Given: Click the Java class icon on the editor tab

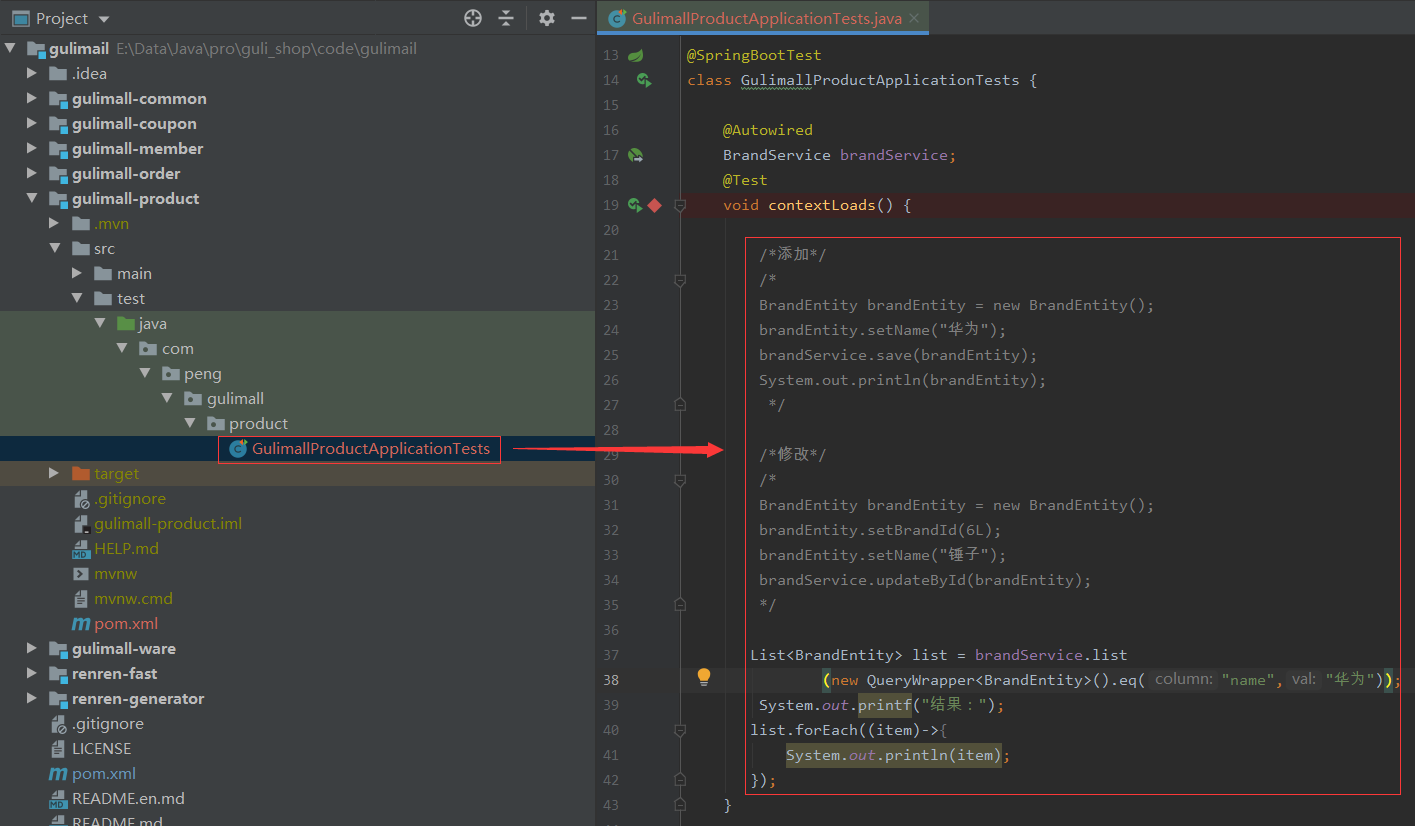Looking at the screenshot, I should [617, 18].
